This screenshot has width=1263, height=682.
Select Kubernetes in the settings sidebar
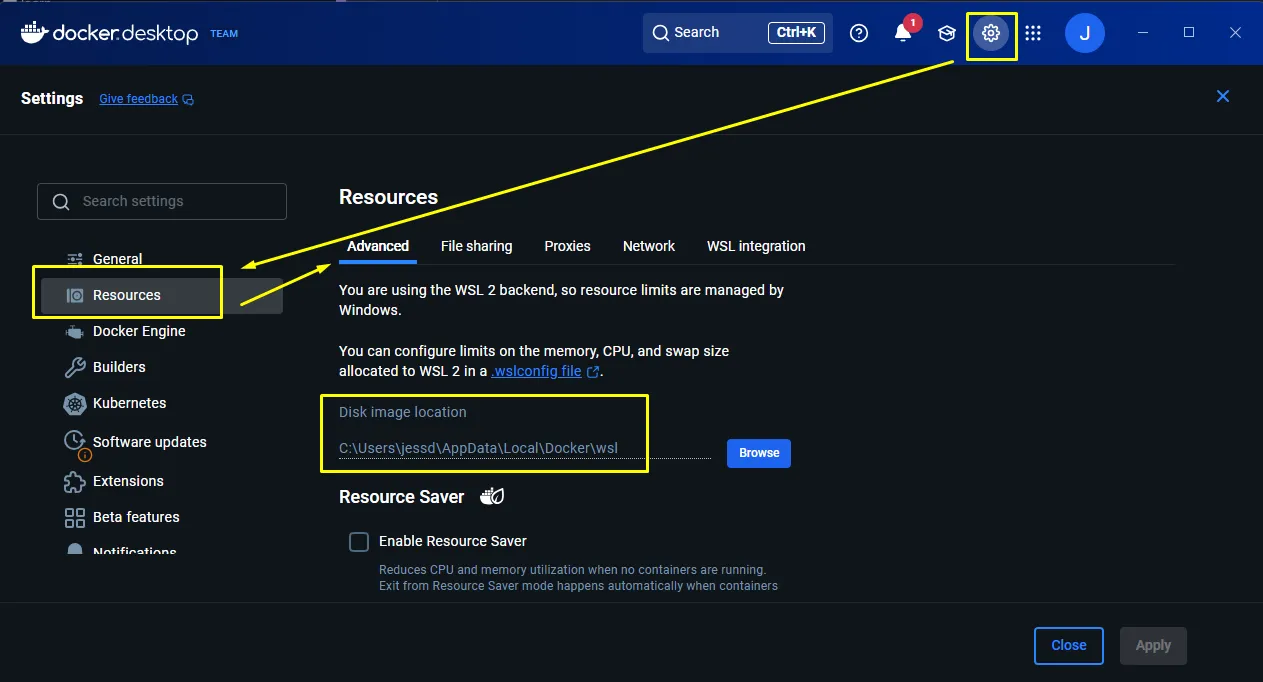click(129, 403)
